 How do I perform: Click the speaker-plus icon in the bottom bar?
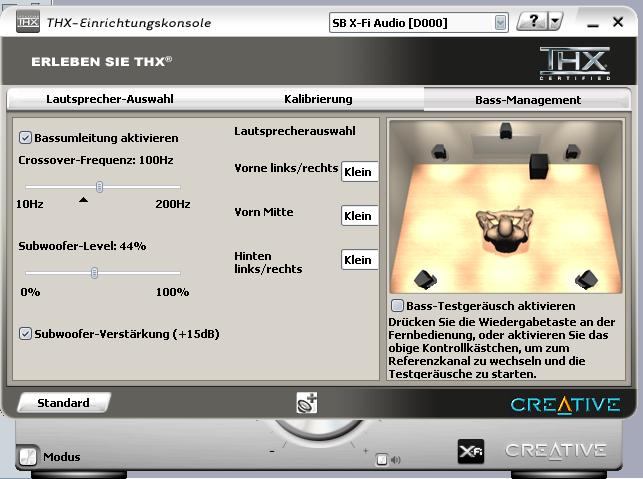coord(307,403)
